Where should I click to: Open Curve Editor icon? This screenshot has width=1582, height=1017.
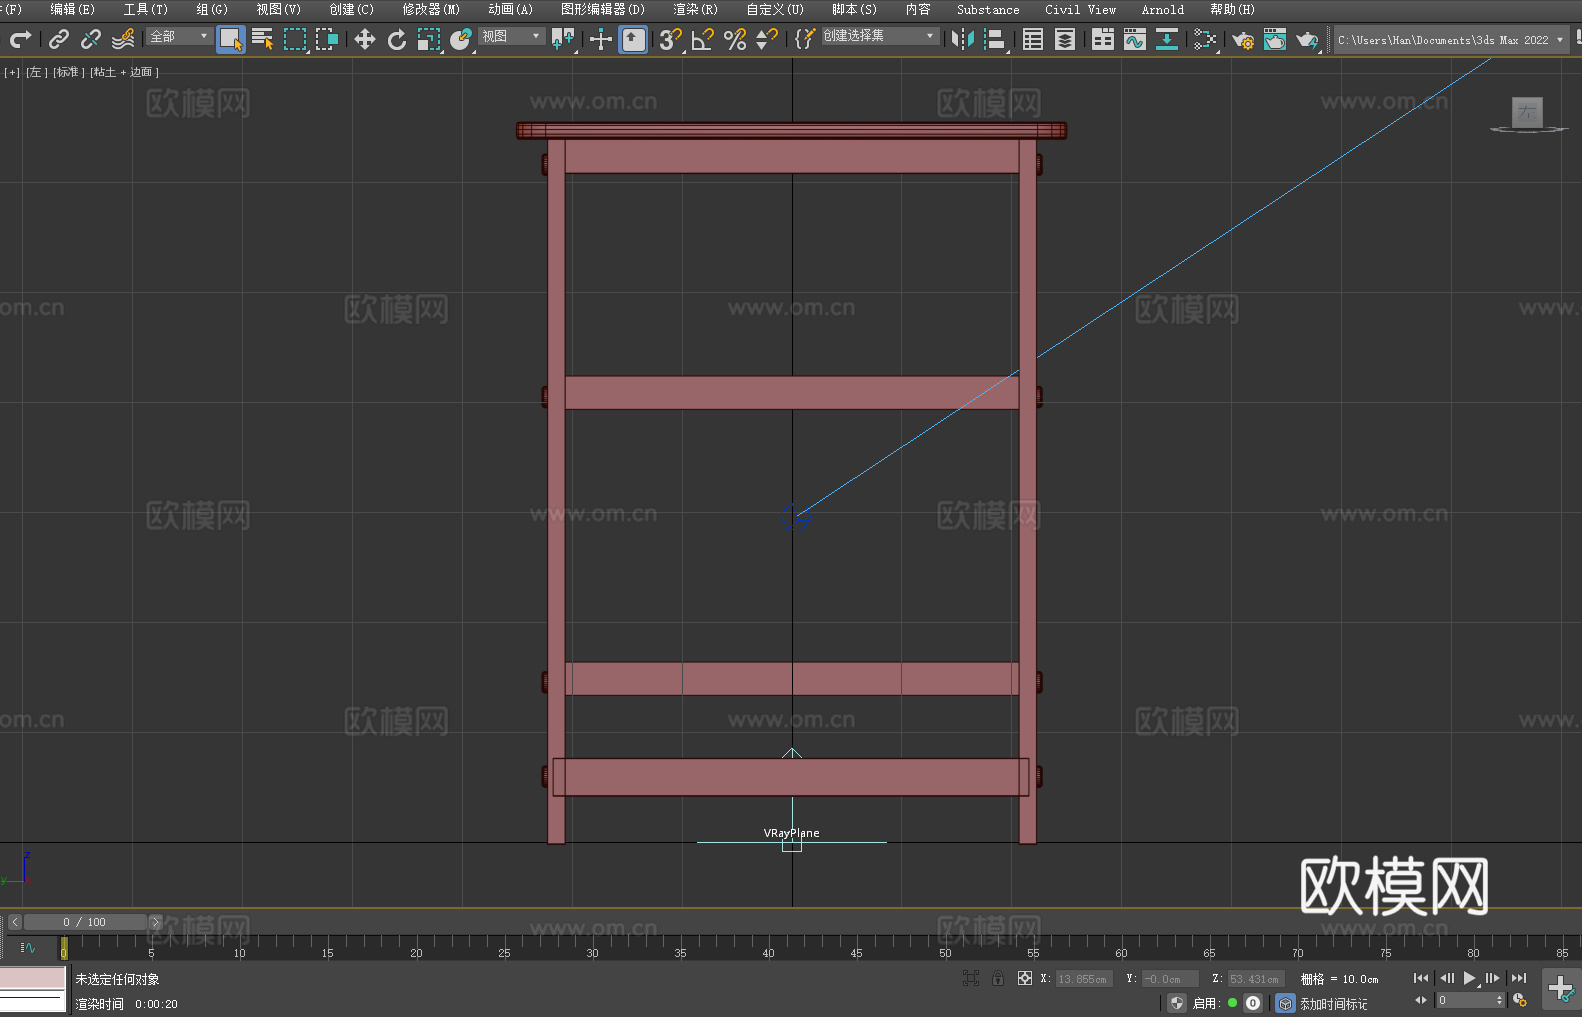[x=1135, y=39]
